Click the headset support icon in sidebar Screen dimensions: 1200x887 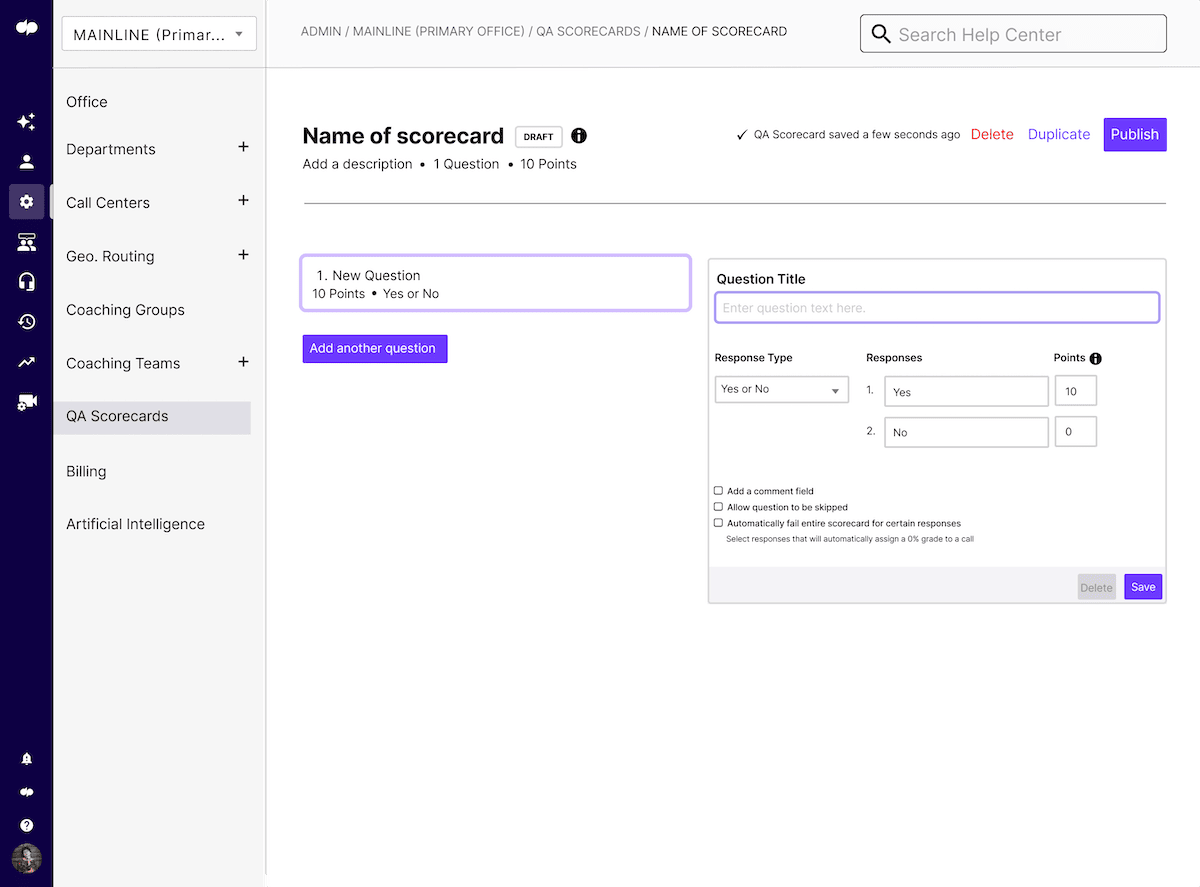pos(26,281)
